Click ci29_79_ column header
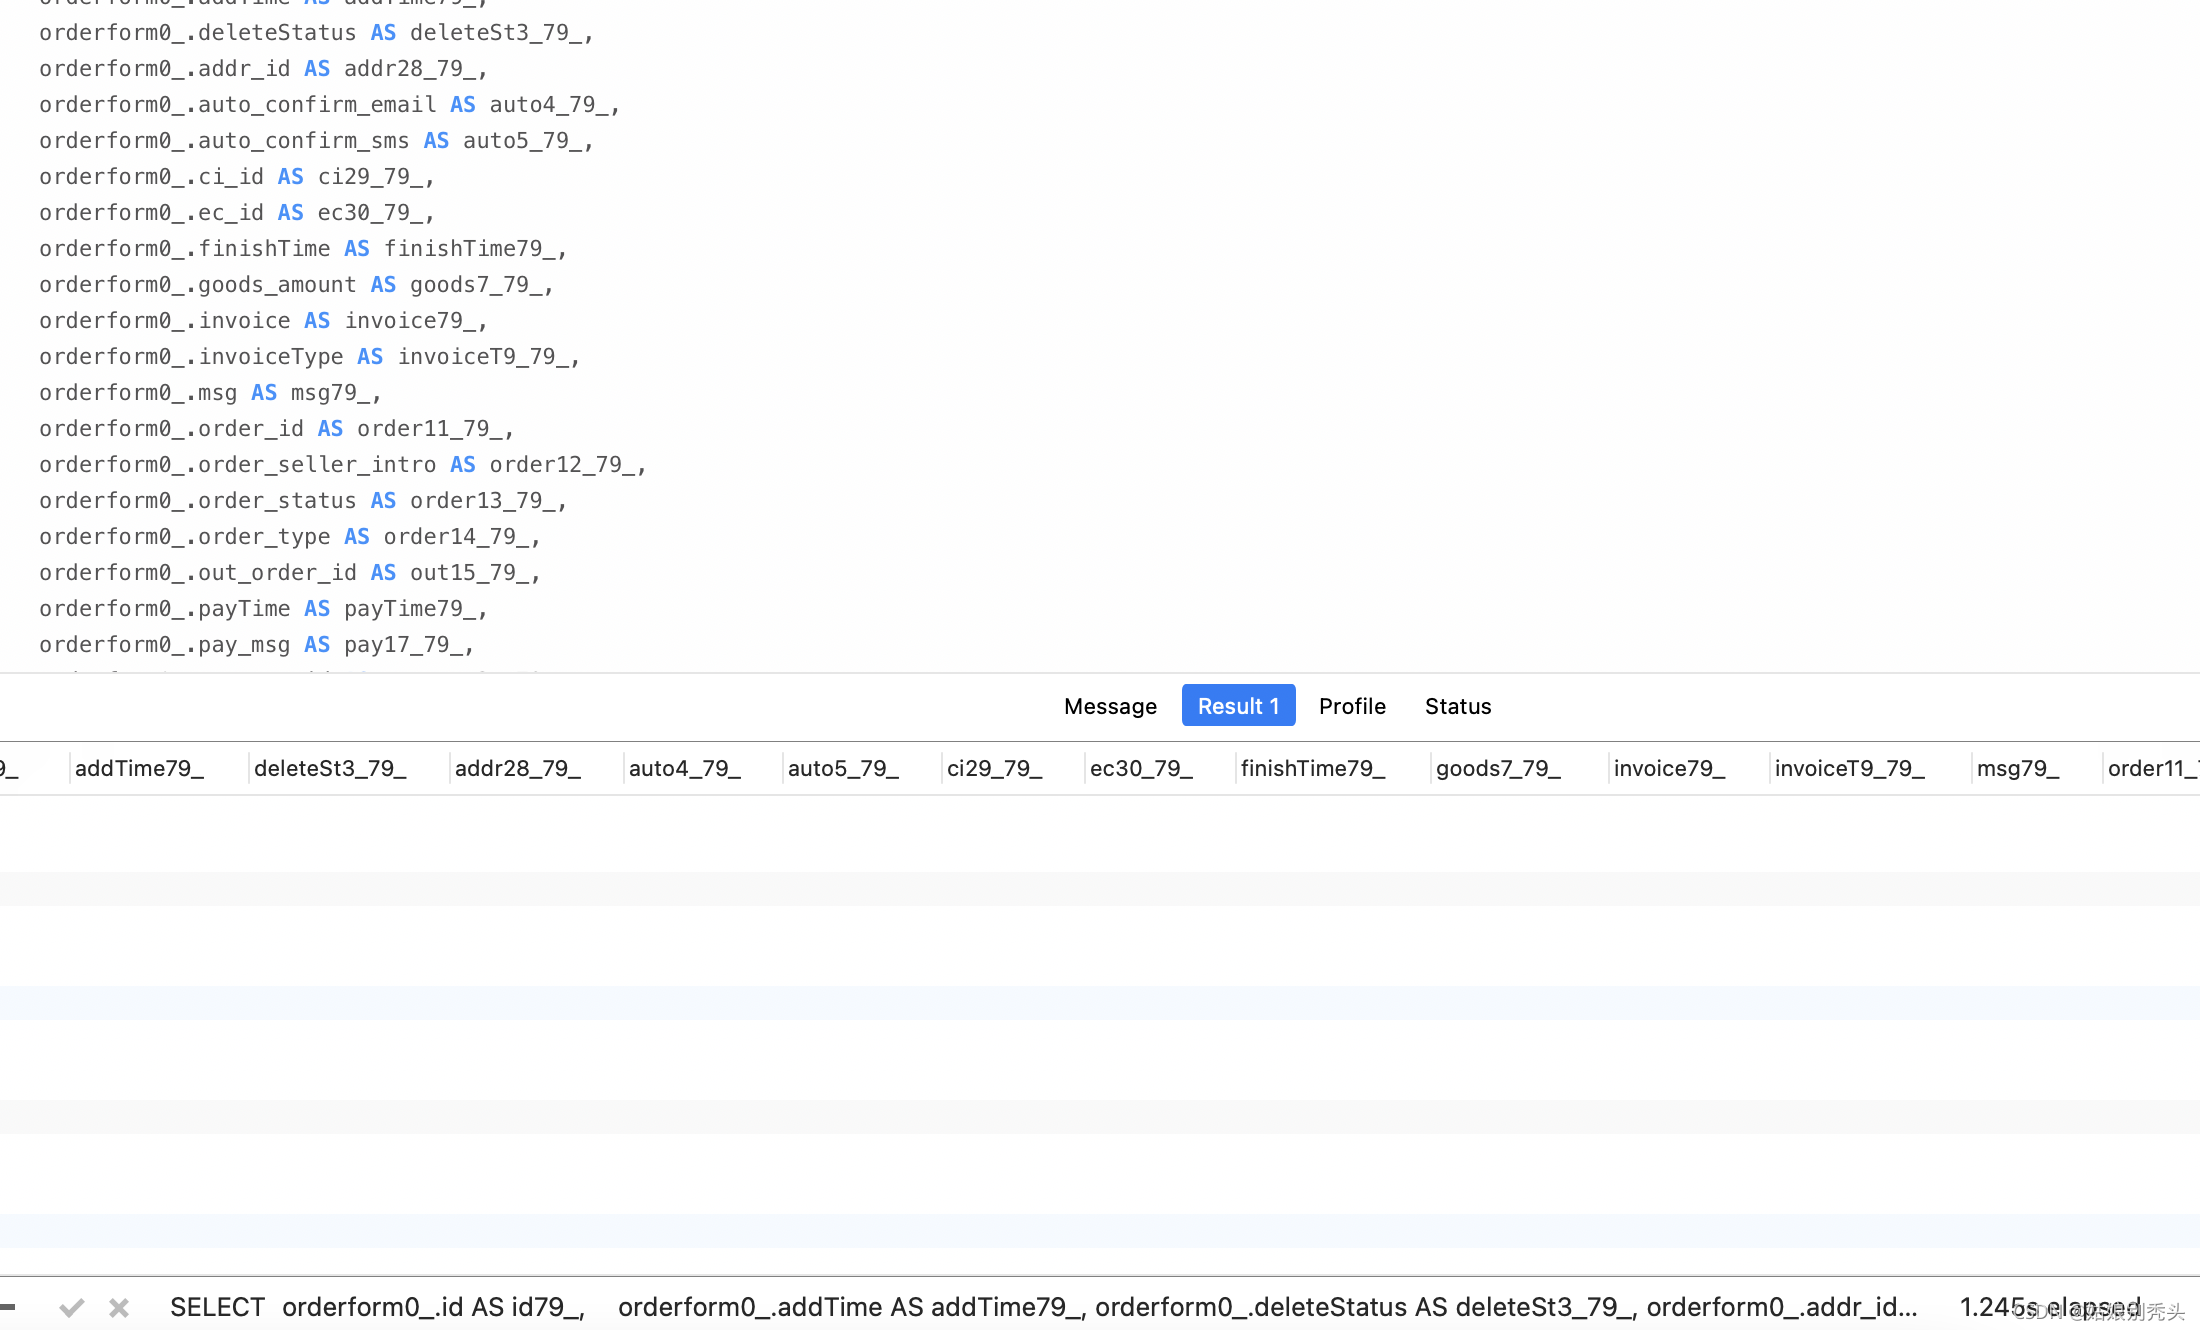 pyautogui.click(x=995, y=766)
